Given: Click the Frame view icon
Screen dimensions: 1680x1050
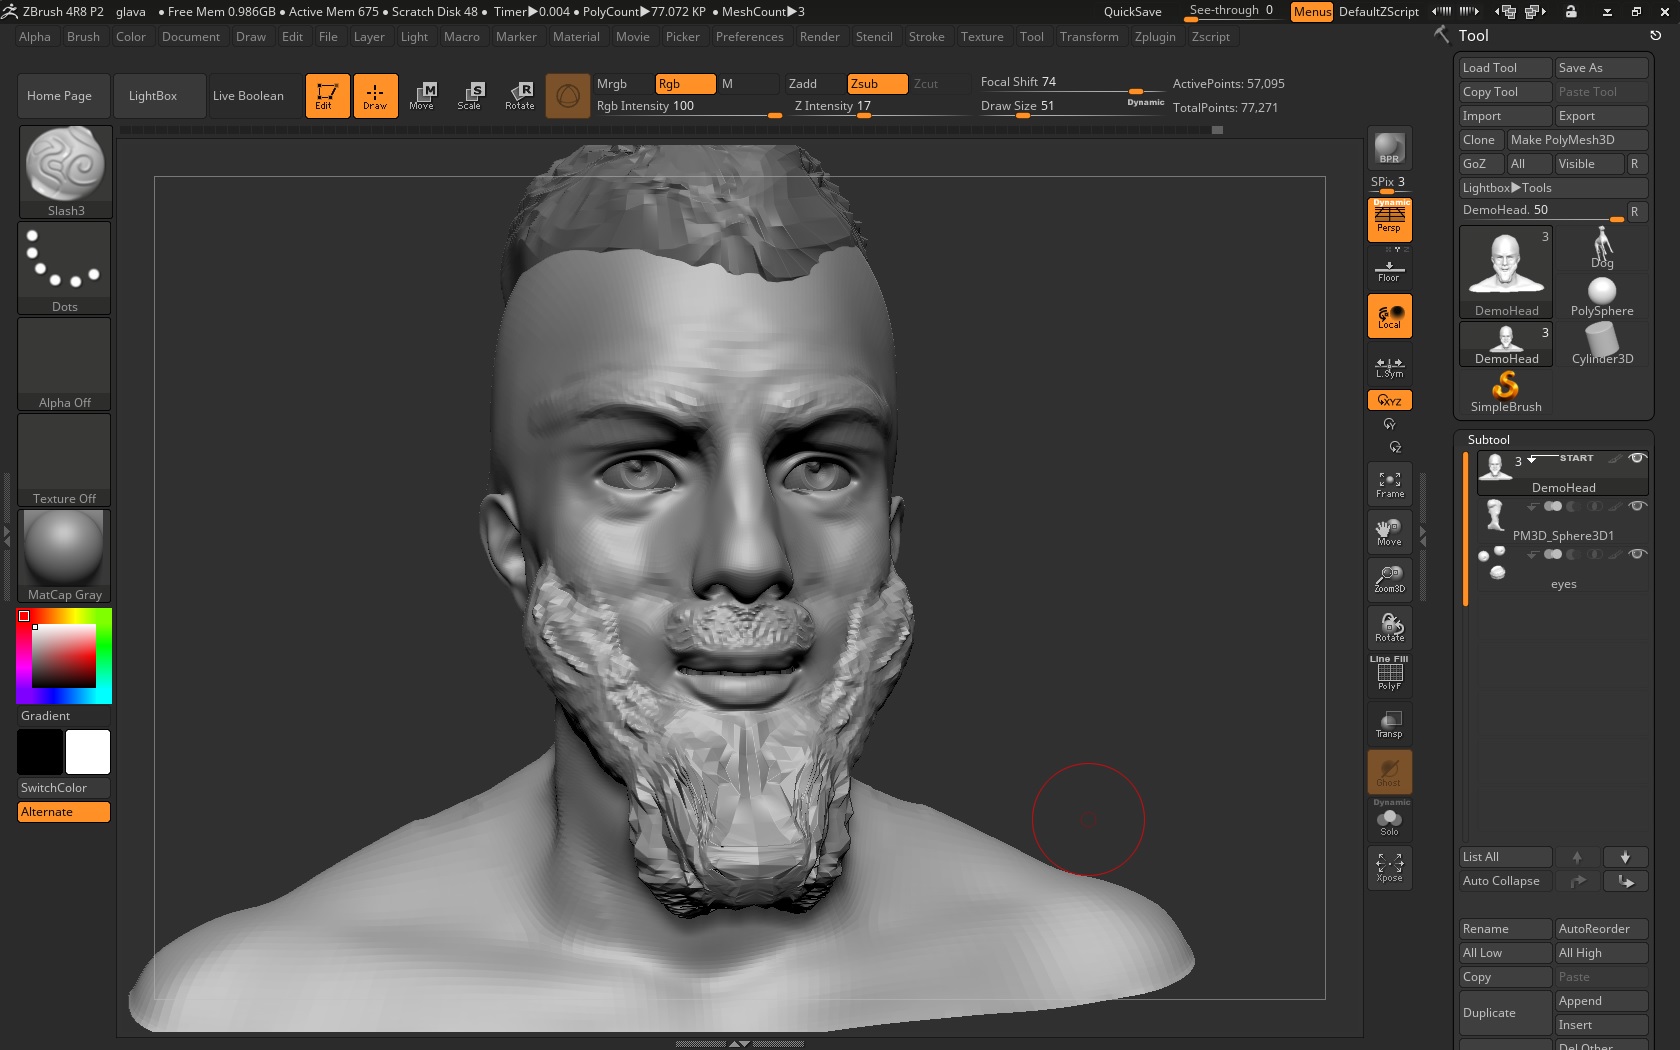Looking at the screenshot, I should pyautogui.click(x=1389, y=485).
